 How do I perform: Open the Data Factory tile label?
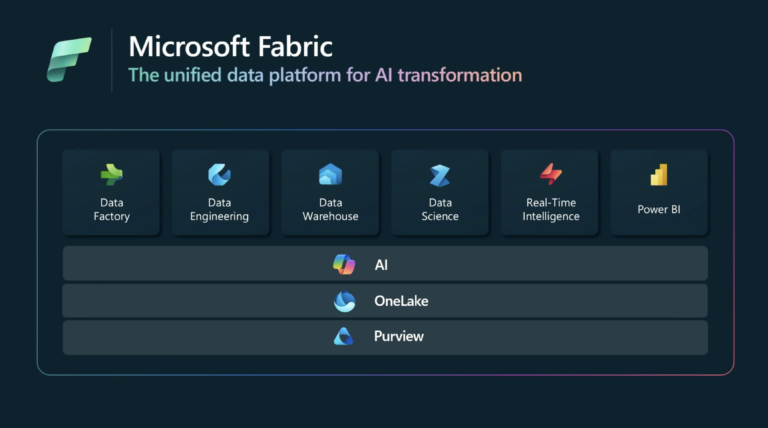[111, 209]
